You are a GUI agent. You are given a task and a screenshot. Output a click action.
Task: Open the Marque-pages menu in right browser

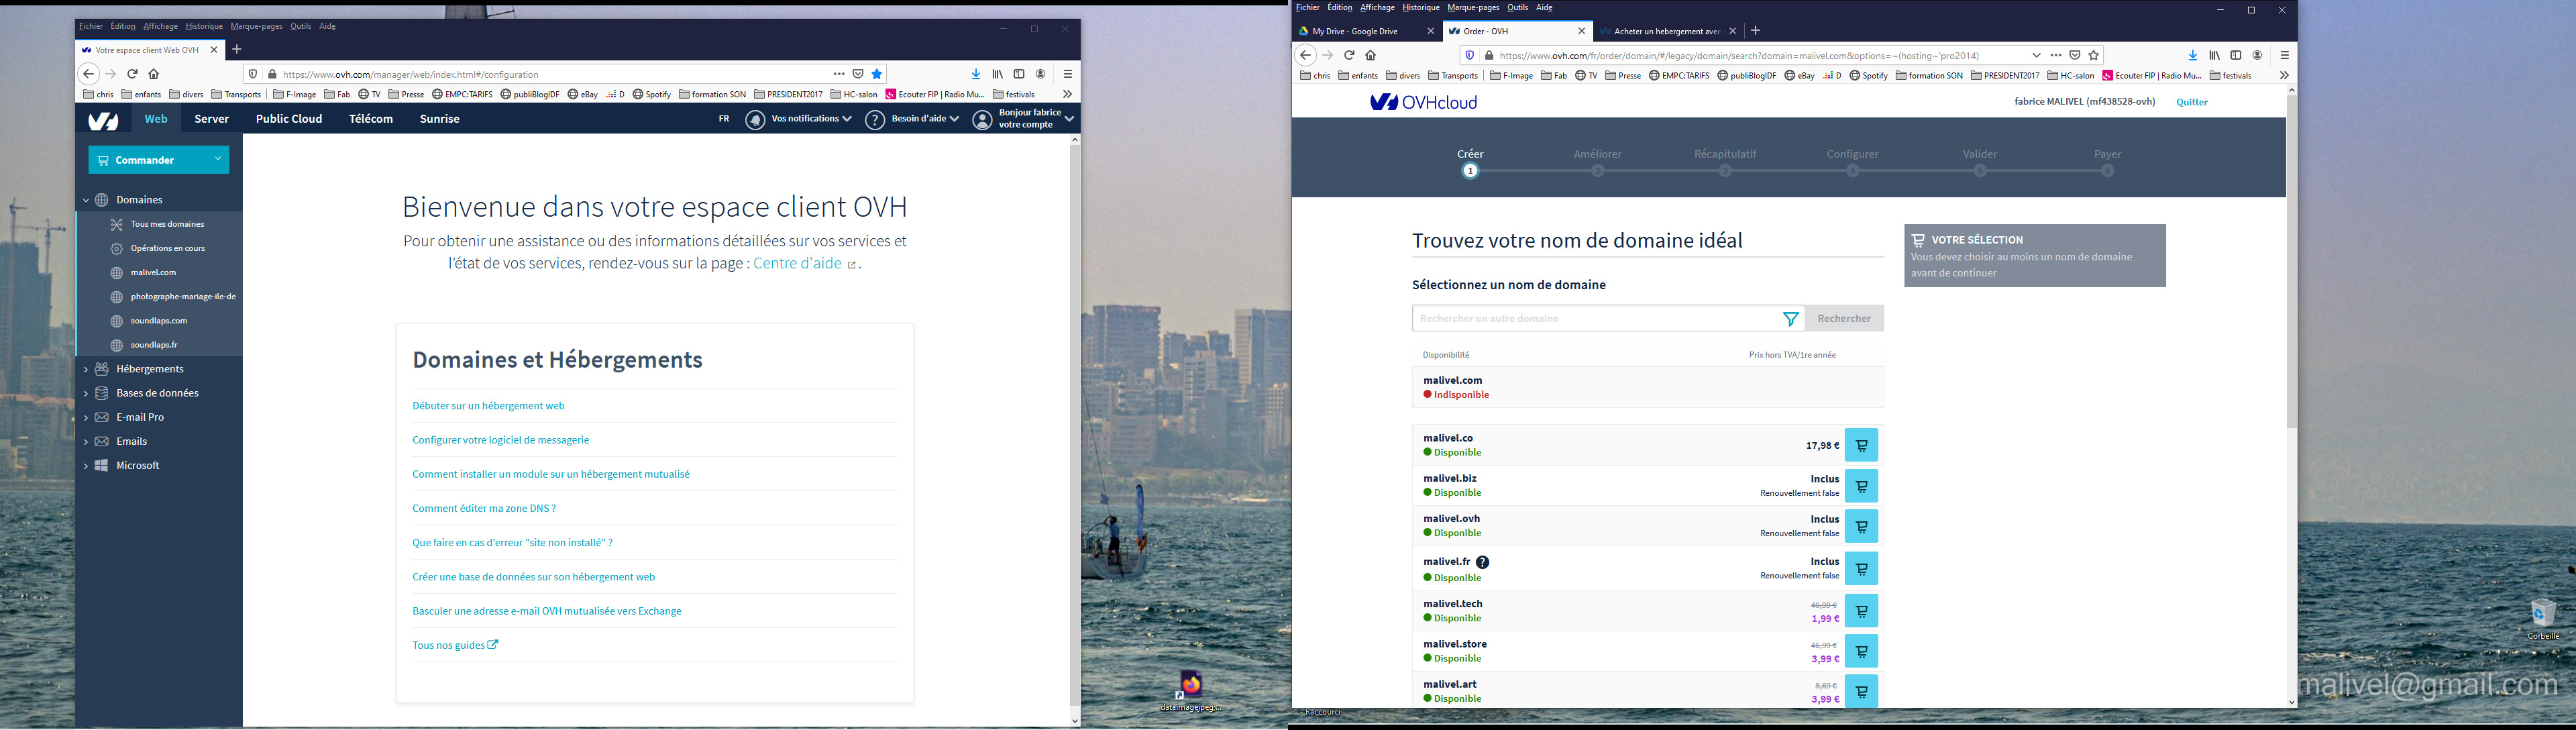click(1473, 8)
